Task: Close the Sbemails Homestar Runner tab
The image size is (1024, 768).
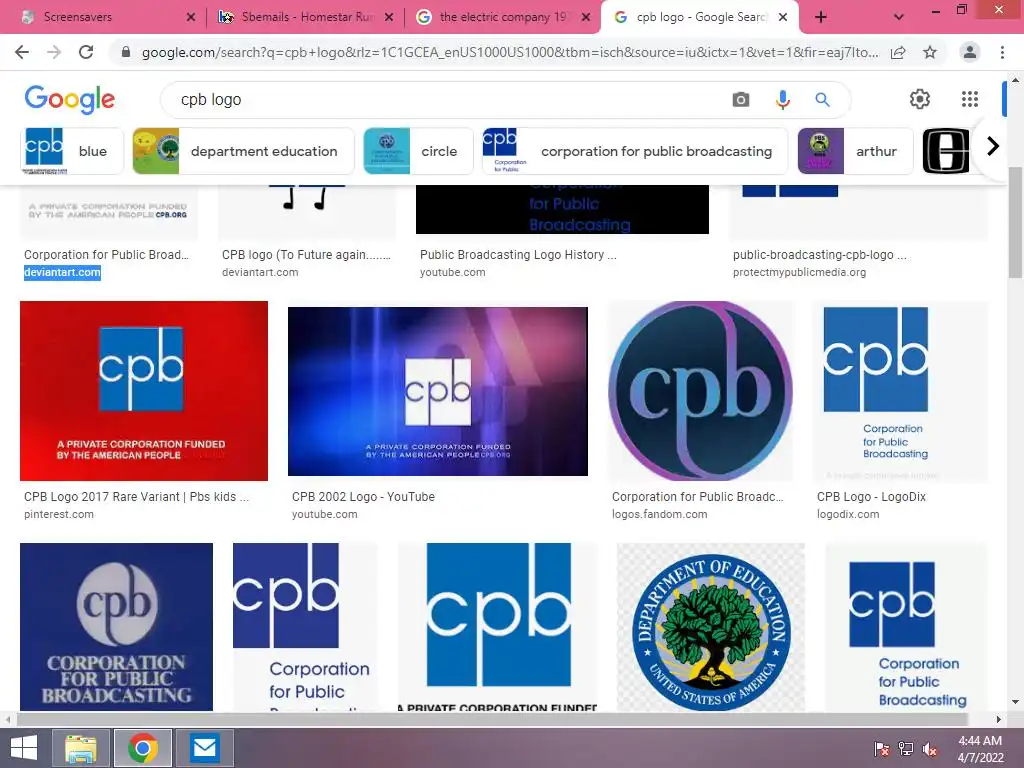Action: (389, 17)
